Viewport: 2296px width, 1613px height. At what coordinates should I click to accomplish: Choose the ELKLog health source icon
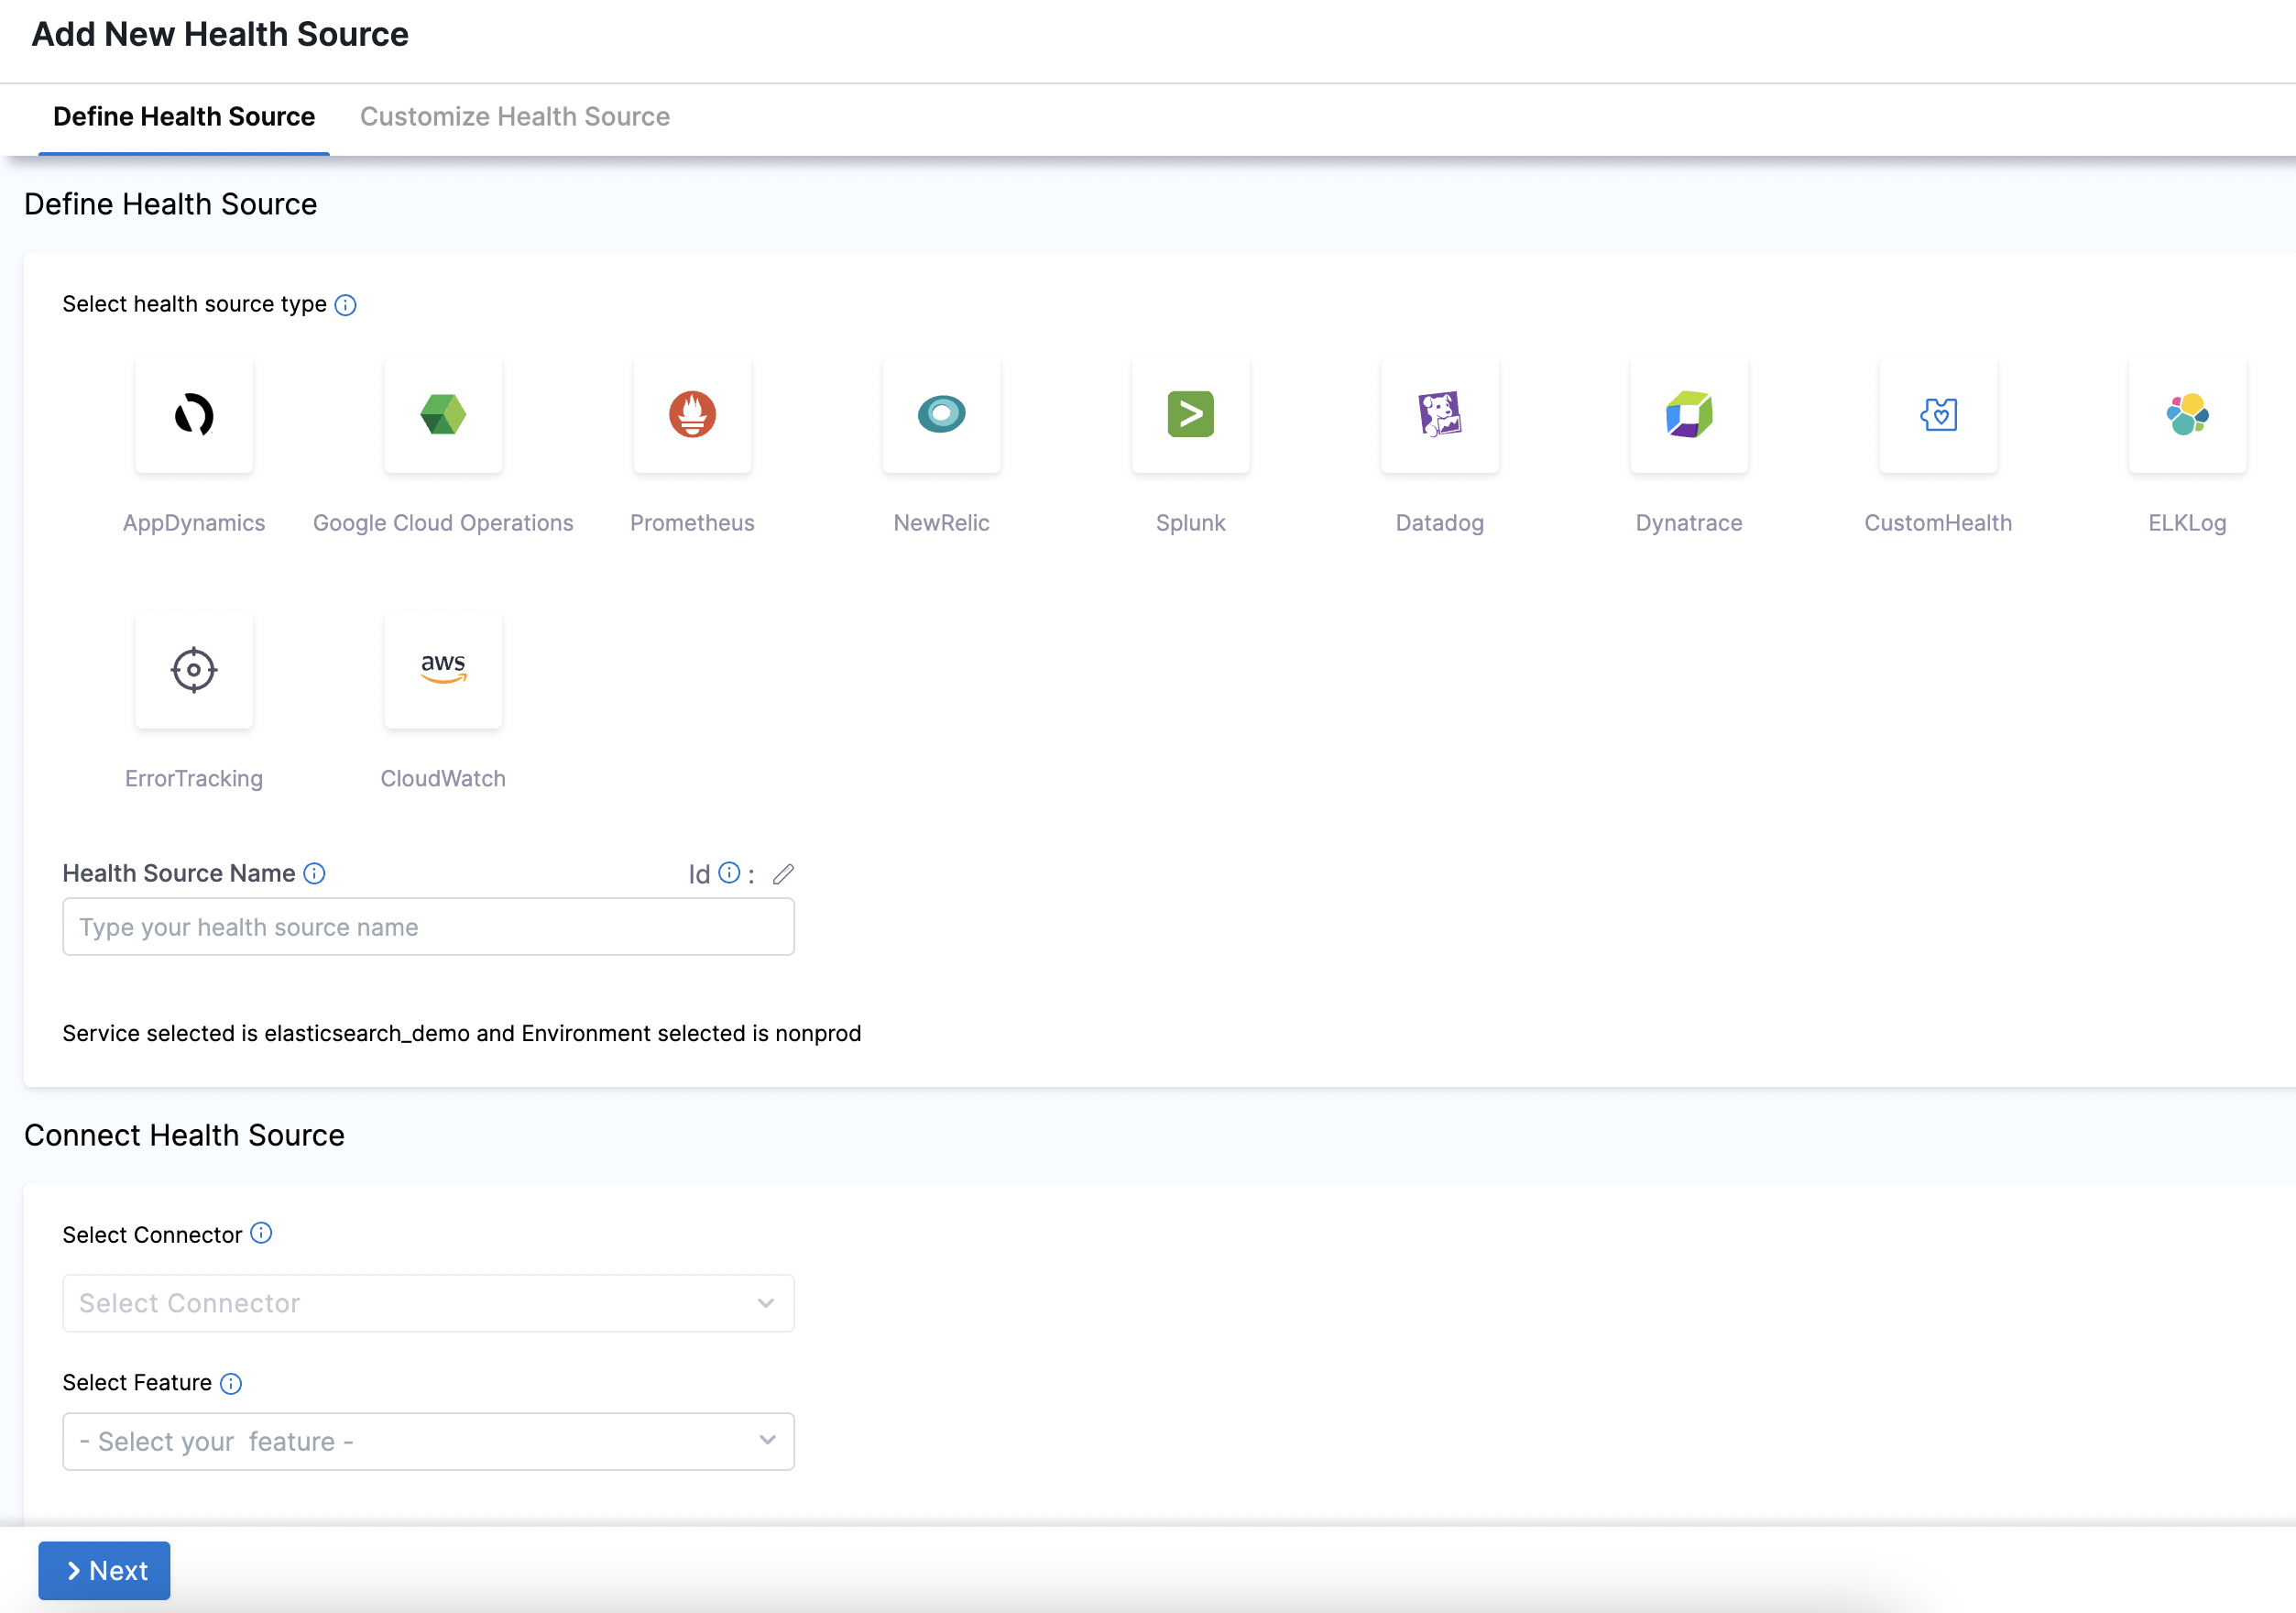2187,414
